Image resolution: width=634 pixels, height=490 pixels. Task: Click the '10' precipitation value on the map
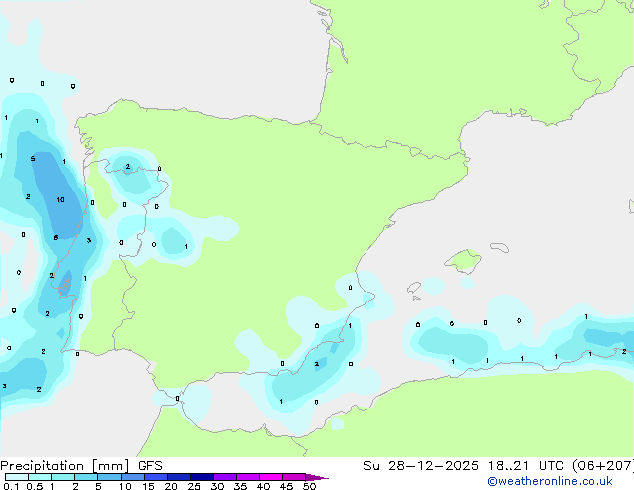[x=60, y=199]
